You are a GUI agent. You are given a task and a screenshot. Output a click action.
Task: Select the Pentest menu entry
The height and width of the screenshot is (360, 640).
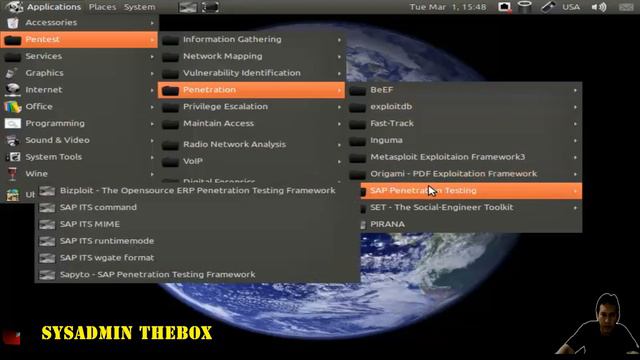click(x=79, y=40)
